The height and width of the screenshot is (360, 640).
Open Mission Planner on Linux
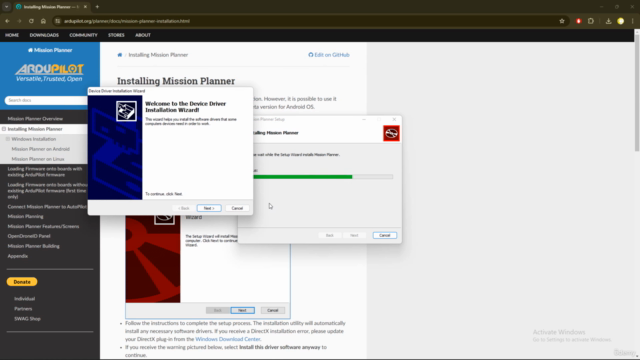38,159
